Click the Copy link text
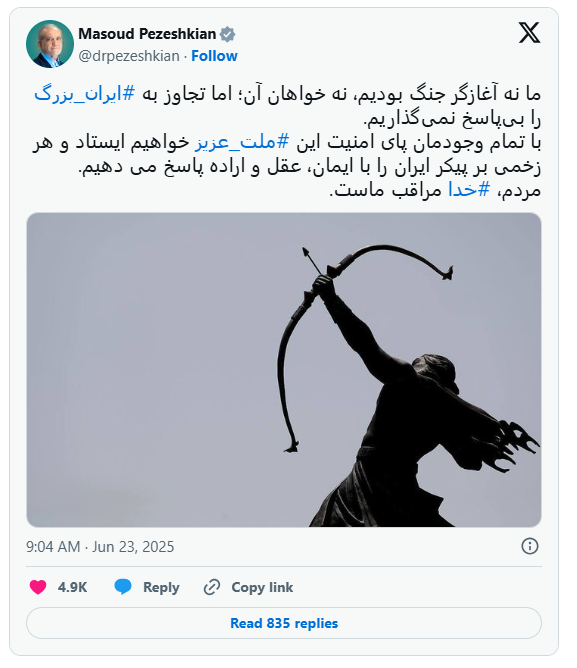This screenshot has height=668, width=577. click(262, 587)
